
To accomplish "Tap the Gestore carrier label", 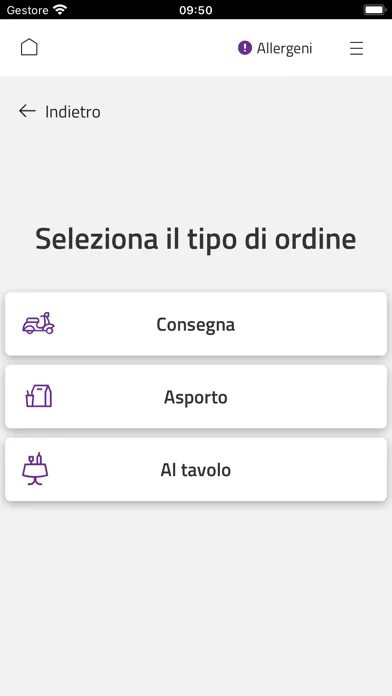I will pyautogui.click(x=27, y=10).
